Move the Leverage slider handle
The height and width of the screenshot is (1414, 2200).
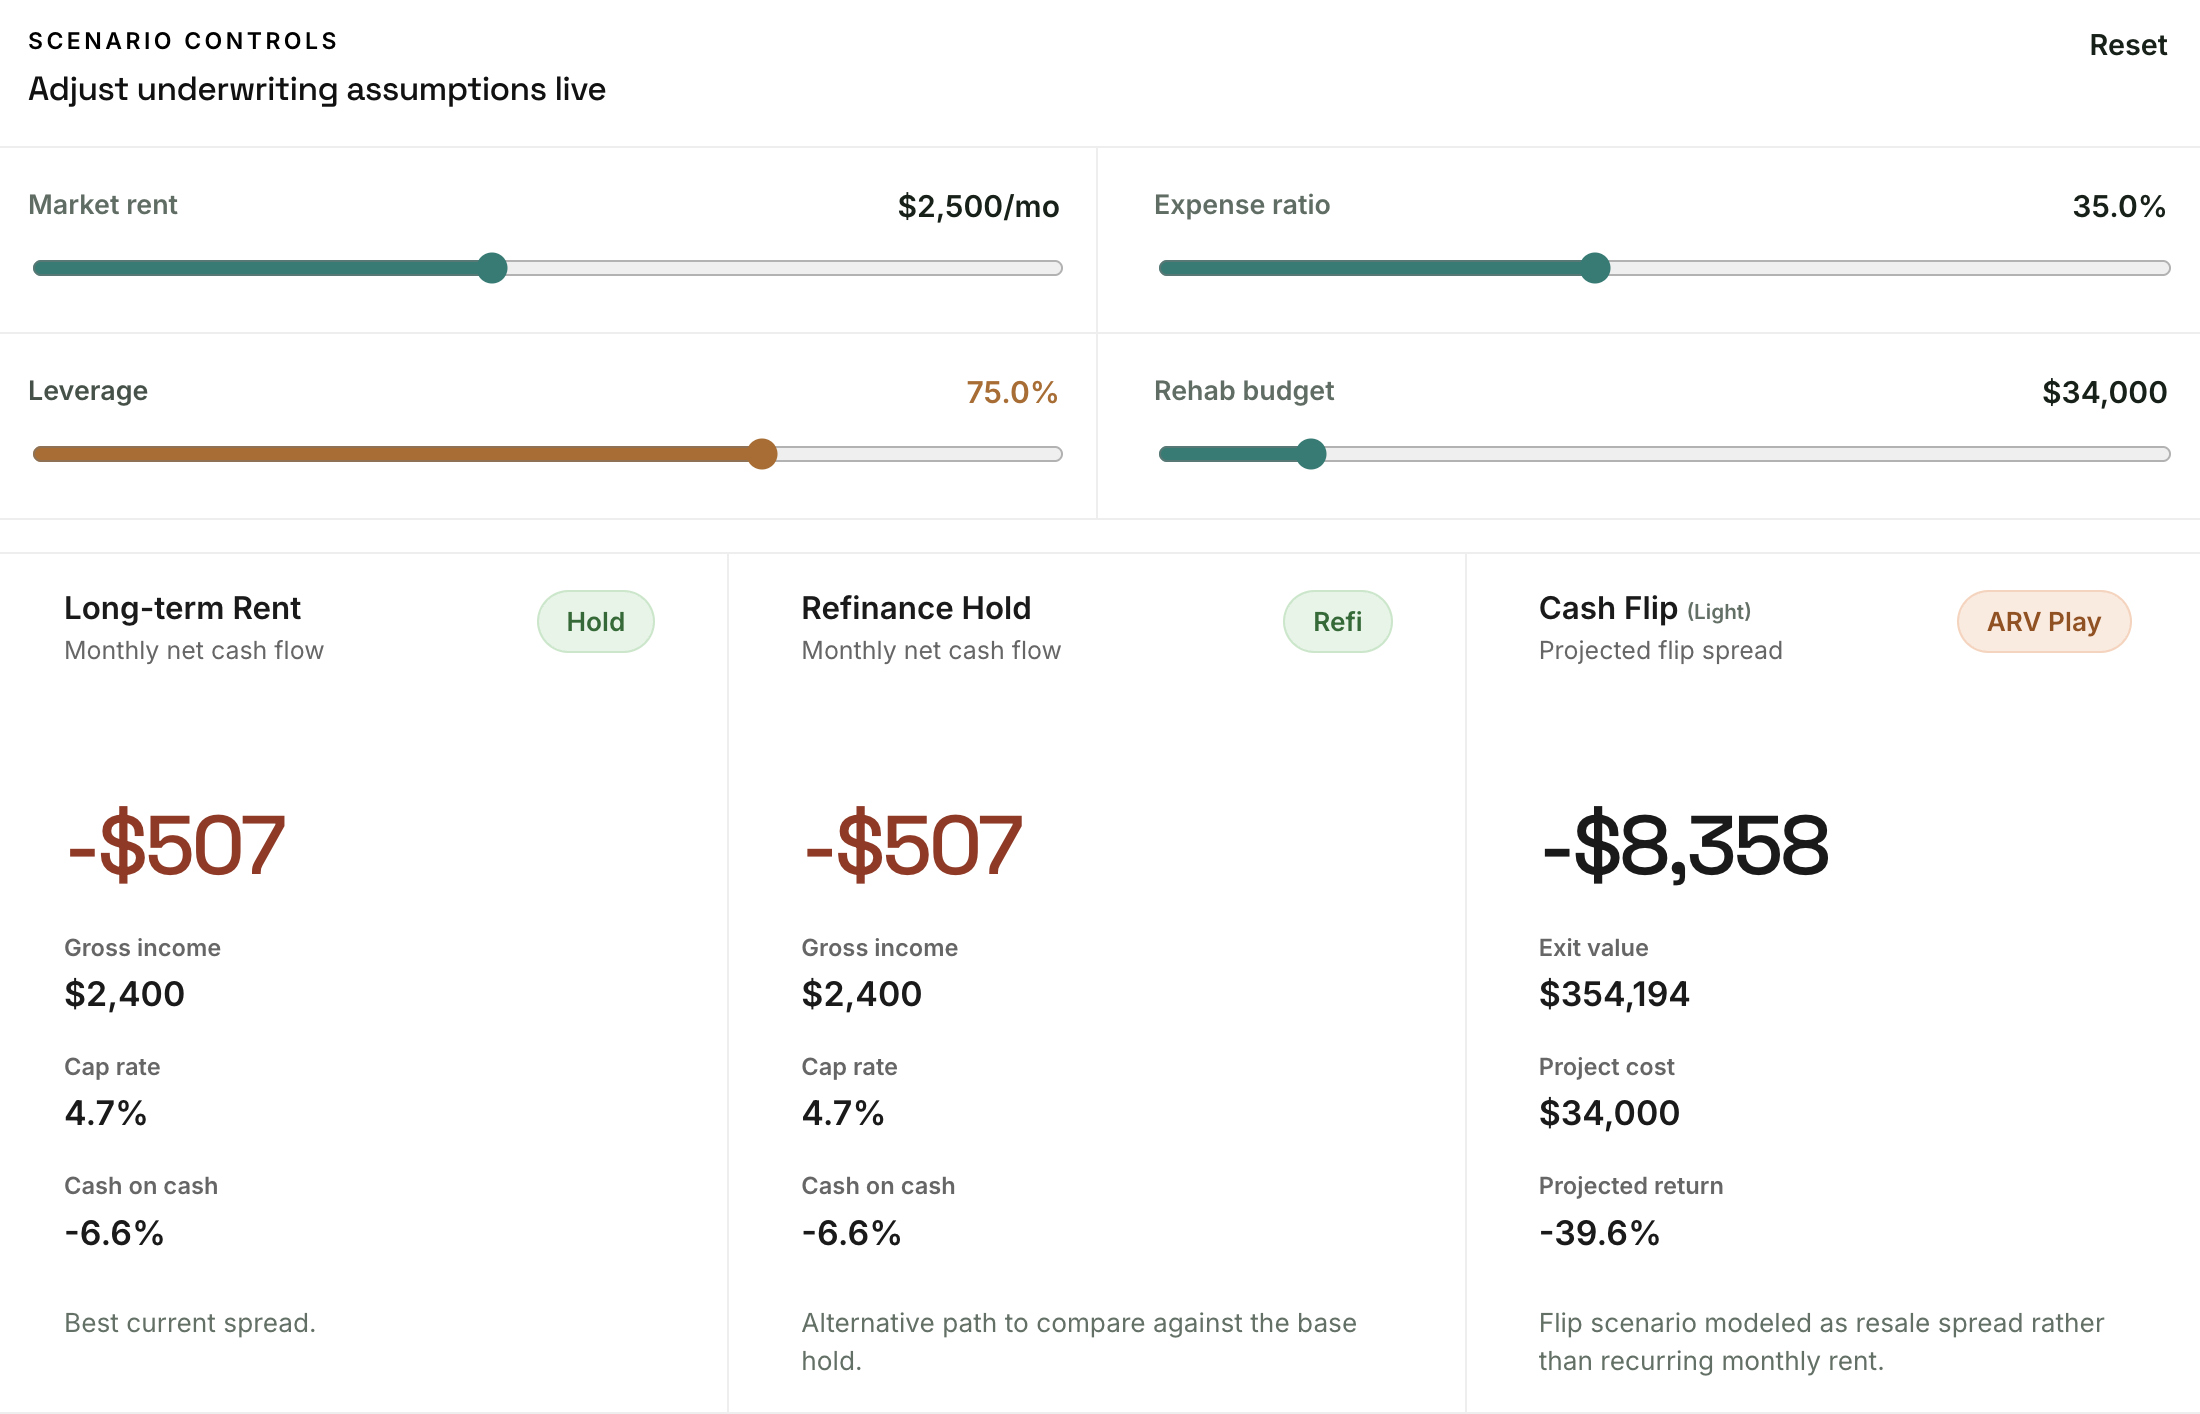[762, 454]
